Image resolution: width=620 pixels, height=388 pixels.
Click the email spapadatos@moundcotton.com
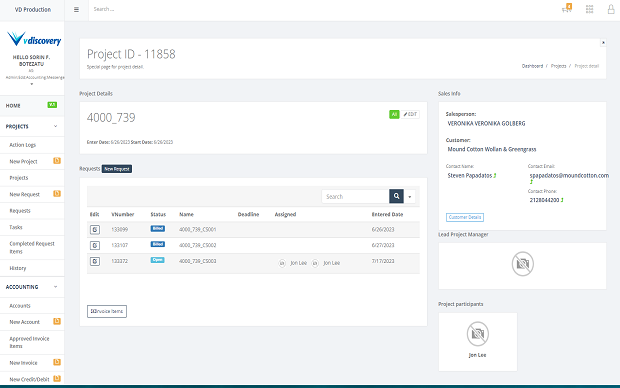tap(569, 175)
